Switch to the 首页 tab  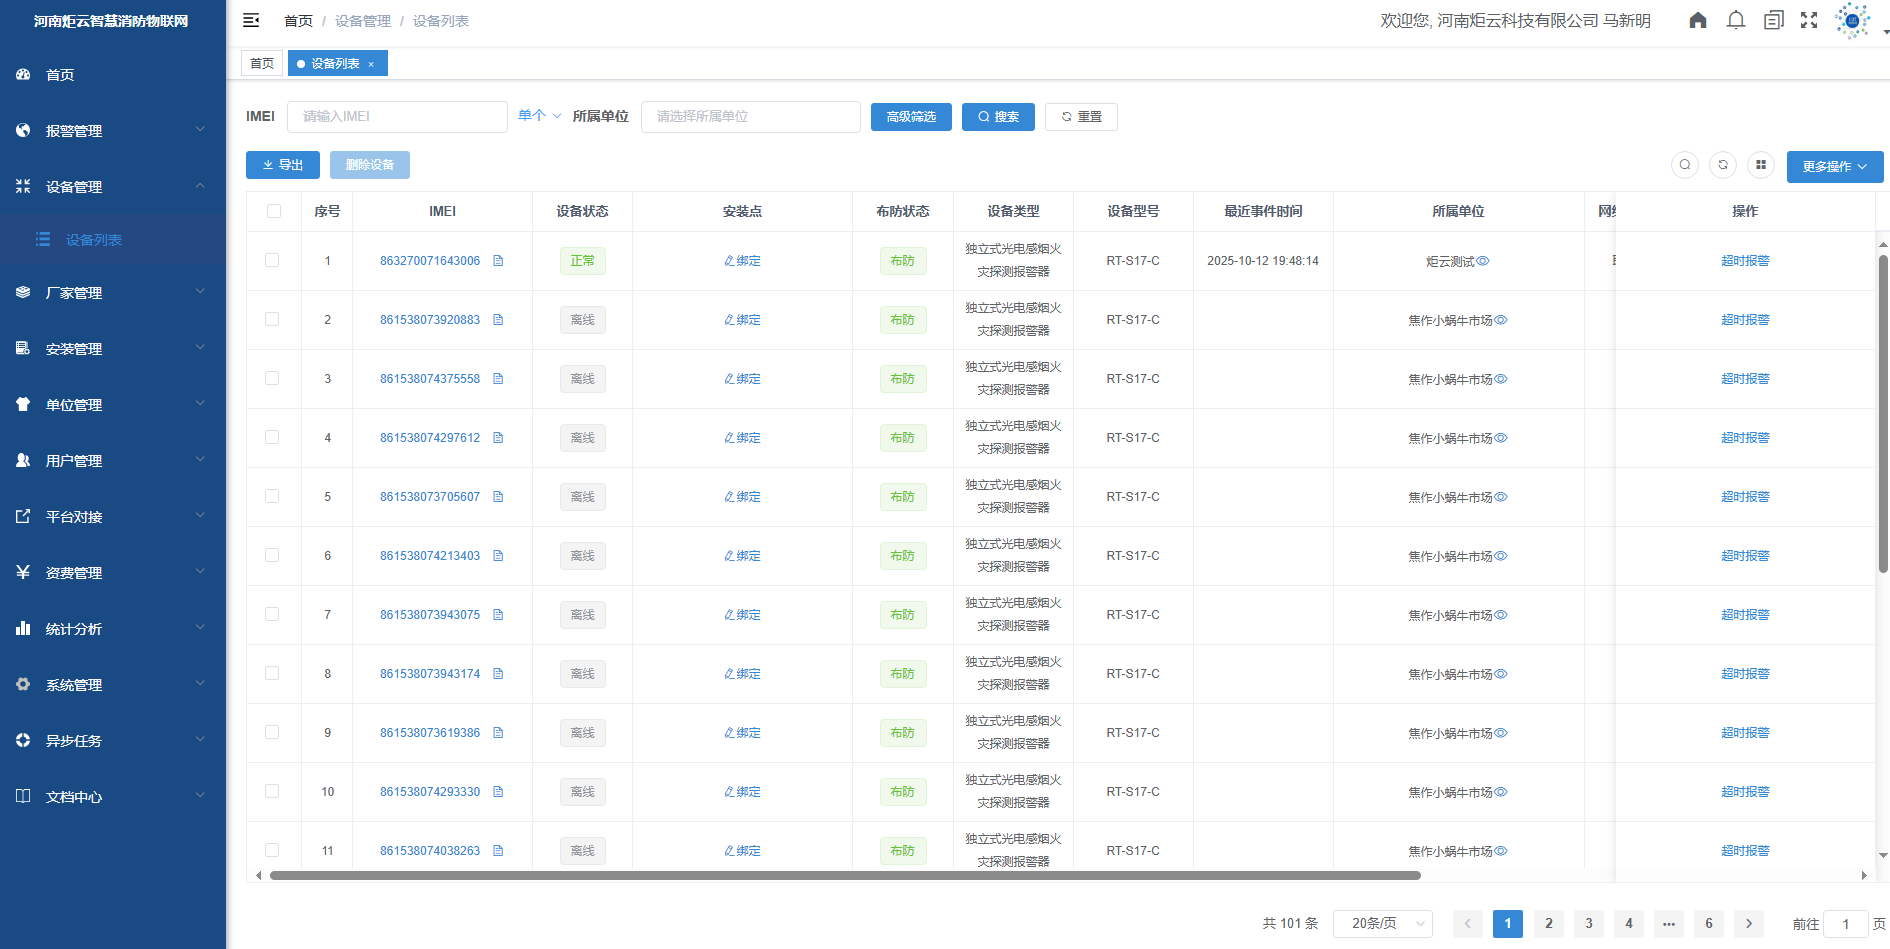click(x=262, y=64)
